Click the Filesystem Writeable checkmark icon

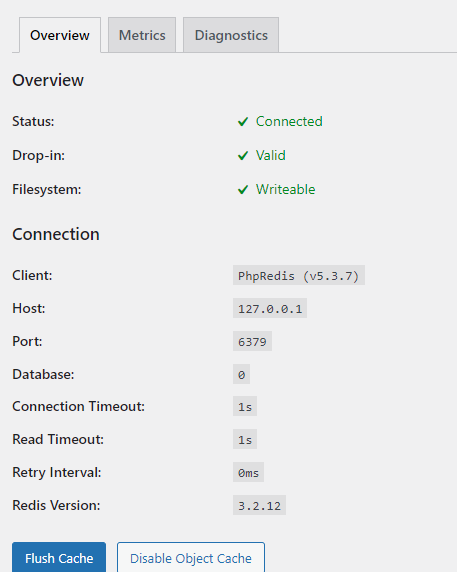click(x=243, y=190)
